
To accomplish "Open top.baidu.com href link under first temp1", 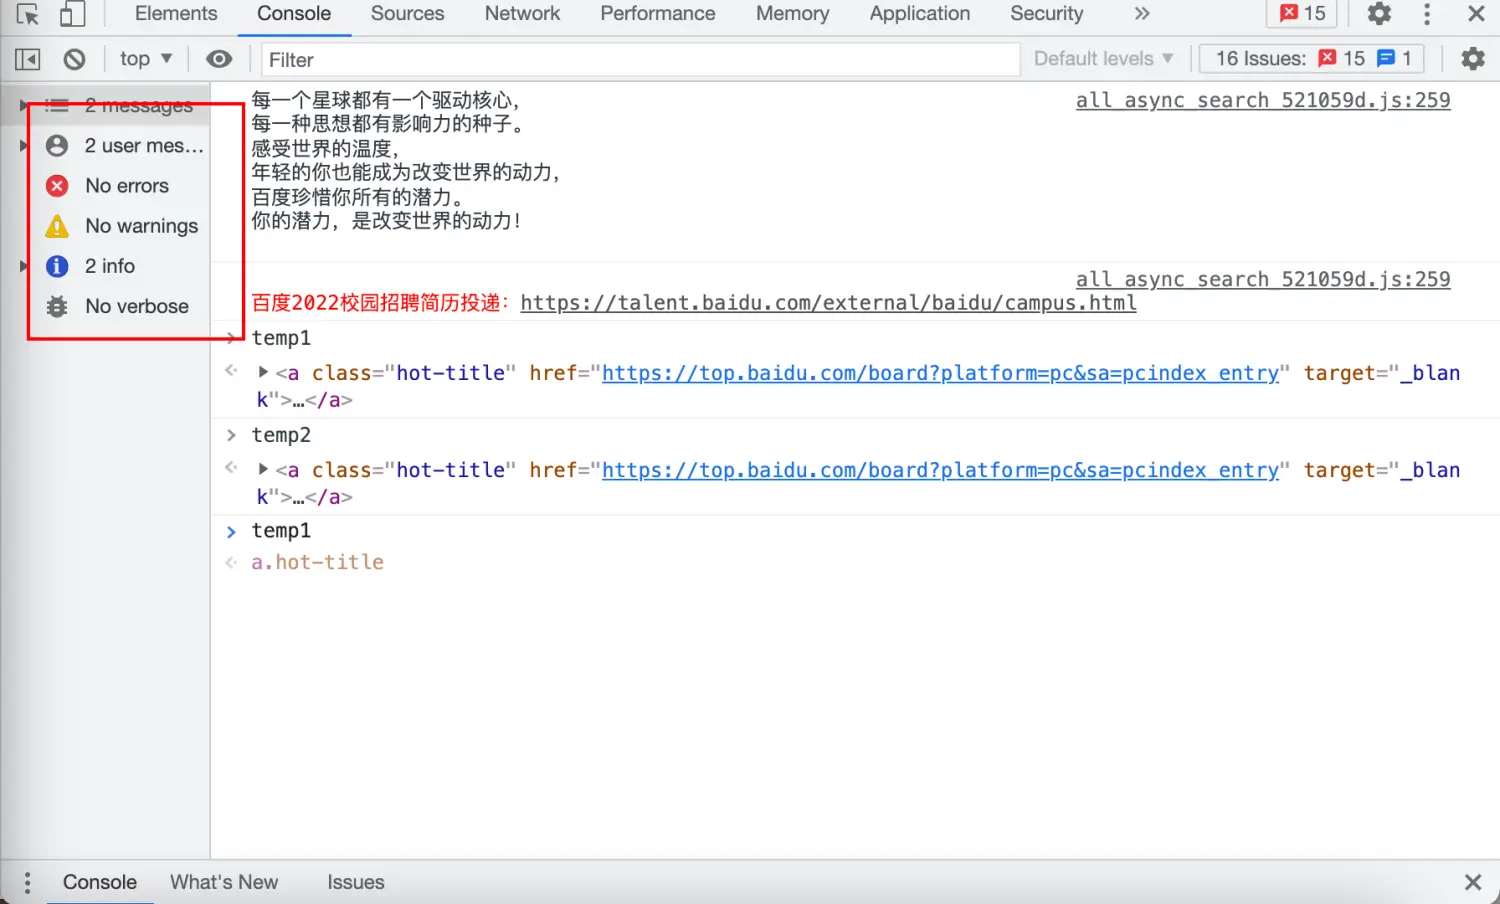I will tap(940, 373).
